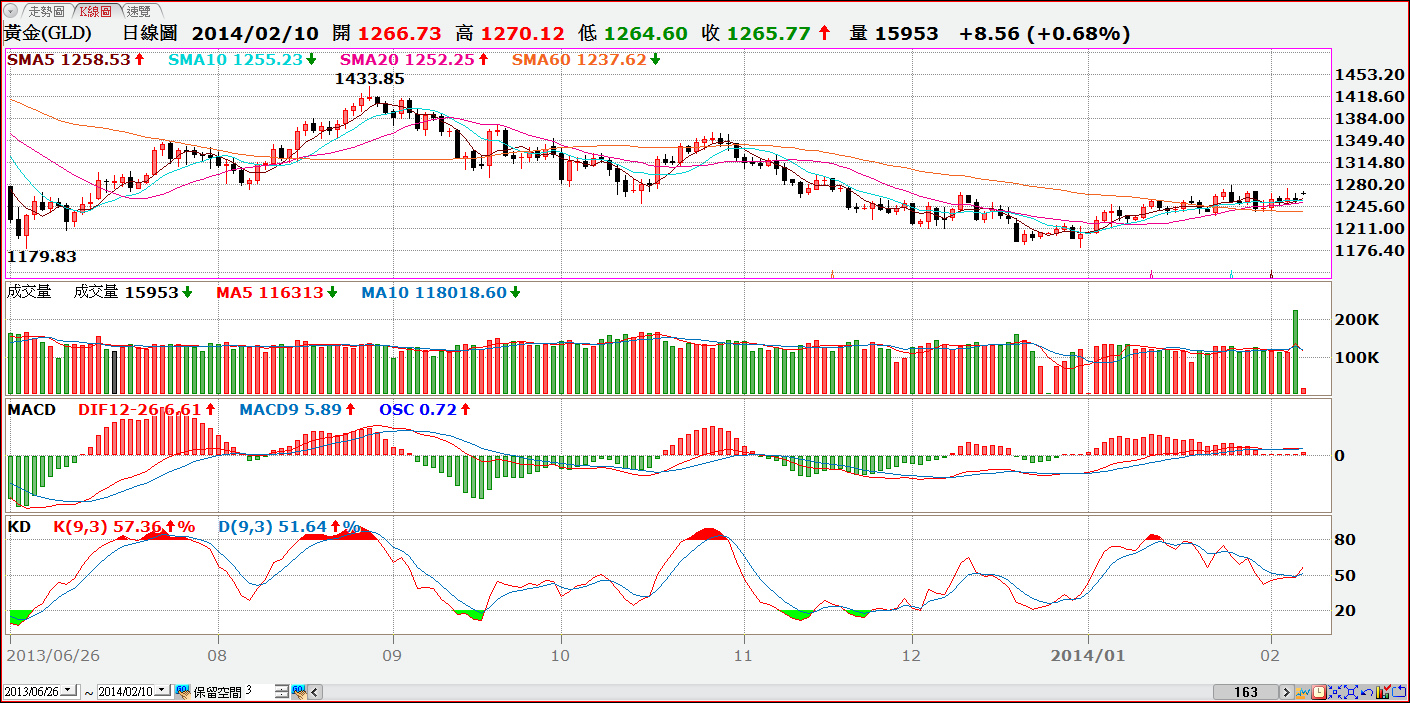The width and height of the screenshot is (1410, 703).
Task: Click the blue export arrow icon
Action: pos(1399,692)
